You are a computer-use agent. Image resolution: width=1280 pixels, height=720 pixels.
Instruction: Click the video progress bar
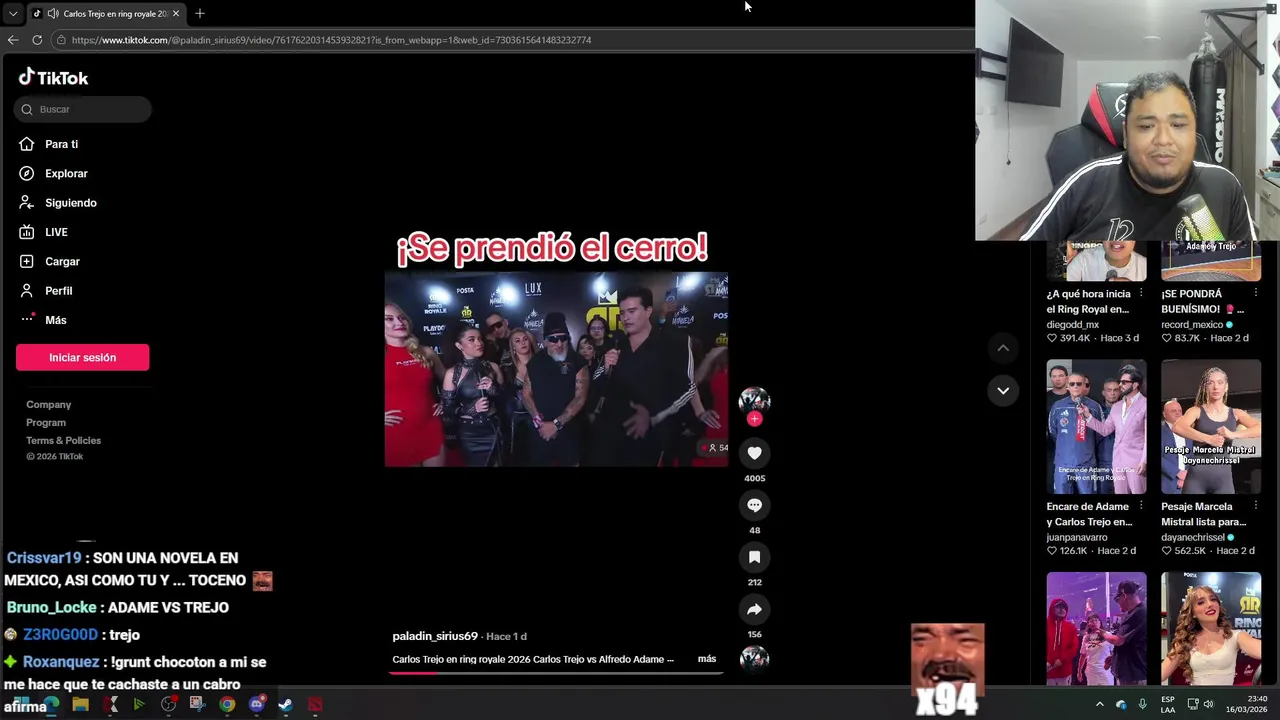pyautogui.click(x=556, y=672)
